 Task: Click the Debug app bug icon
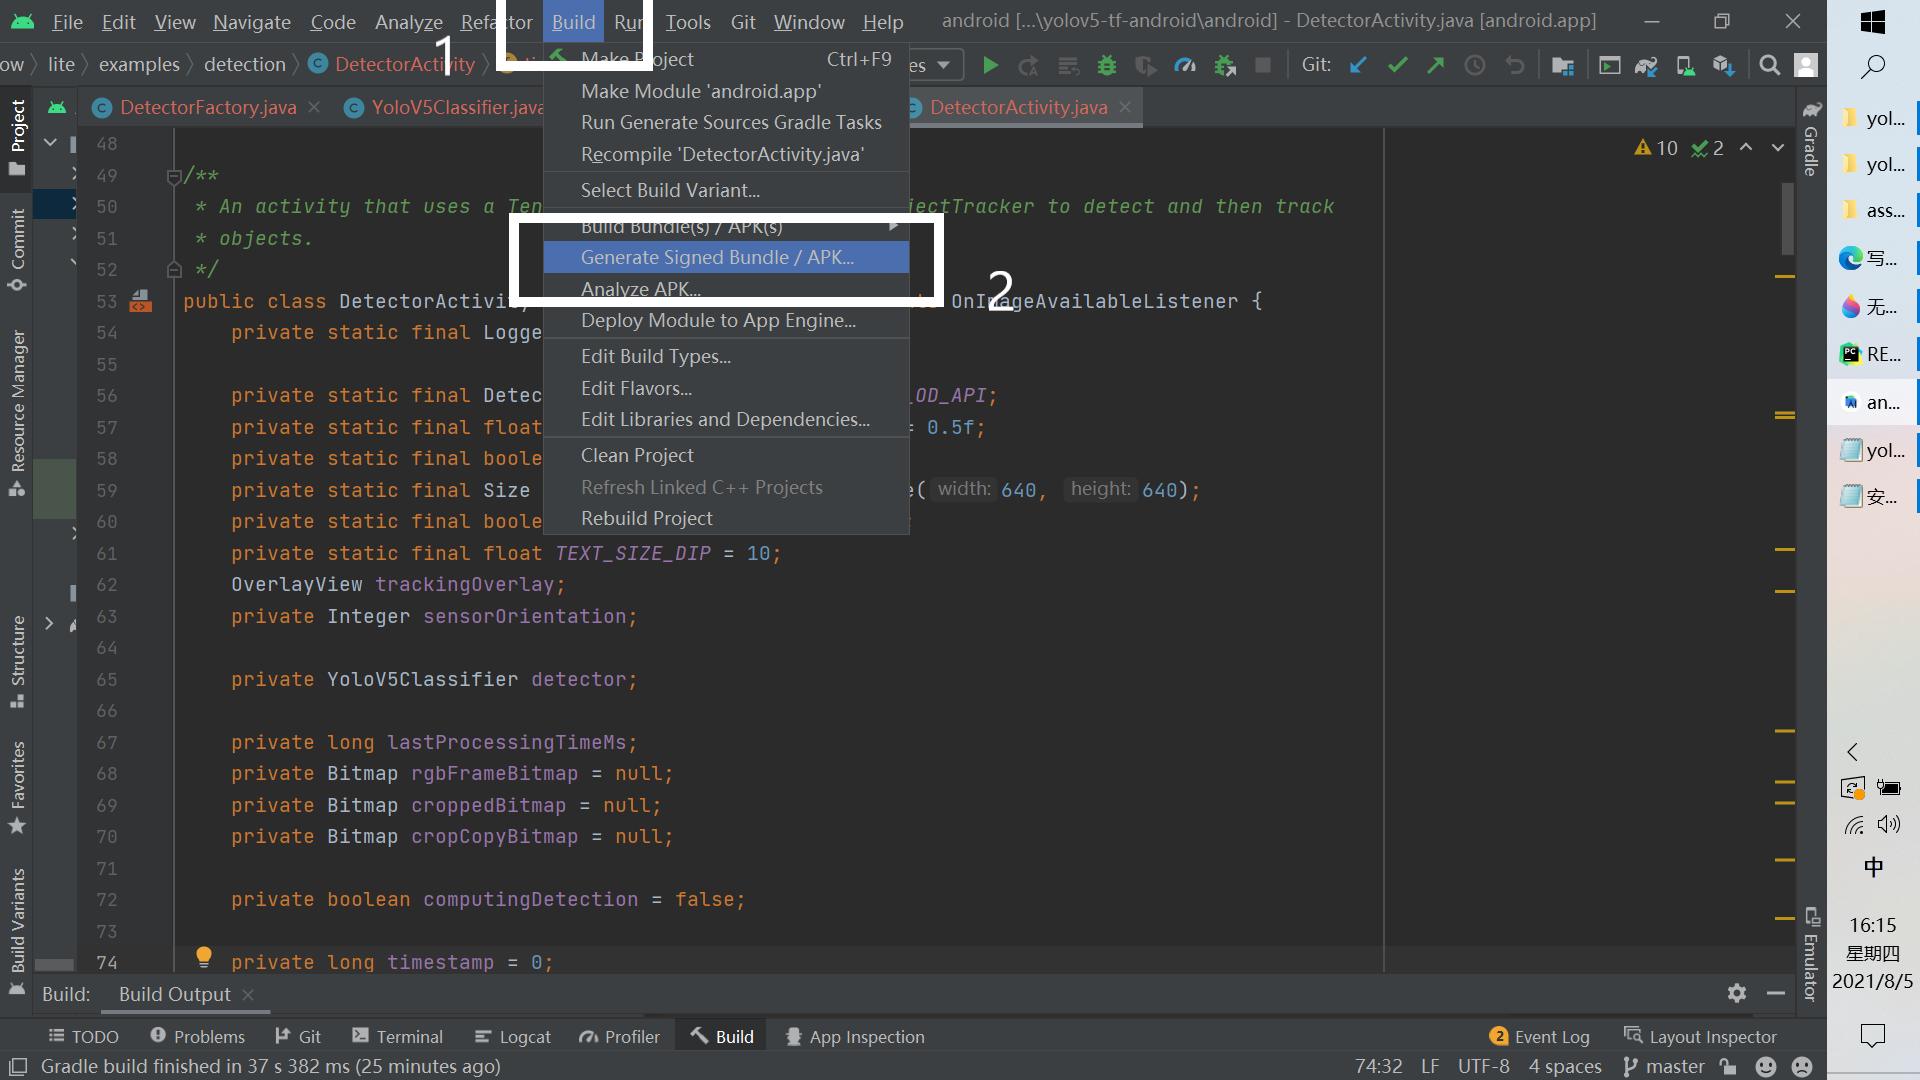(x=1106, y=66)
